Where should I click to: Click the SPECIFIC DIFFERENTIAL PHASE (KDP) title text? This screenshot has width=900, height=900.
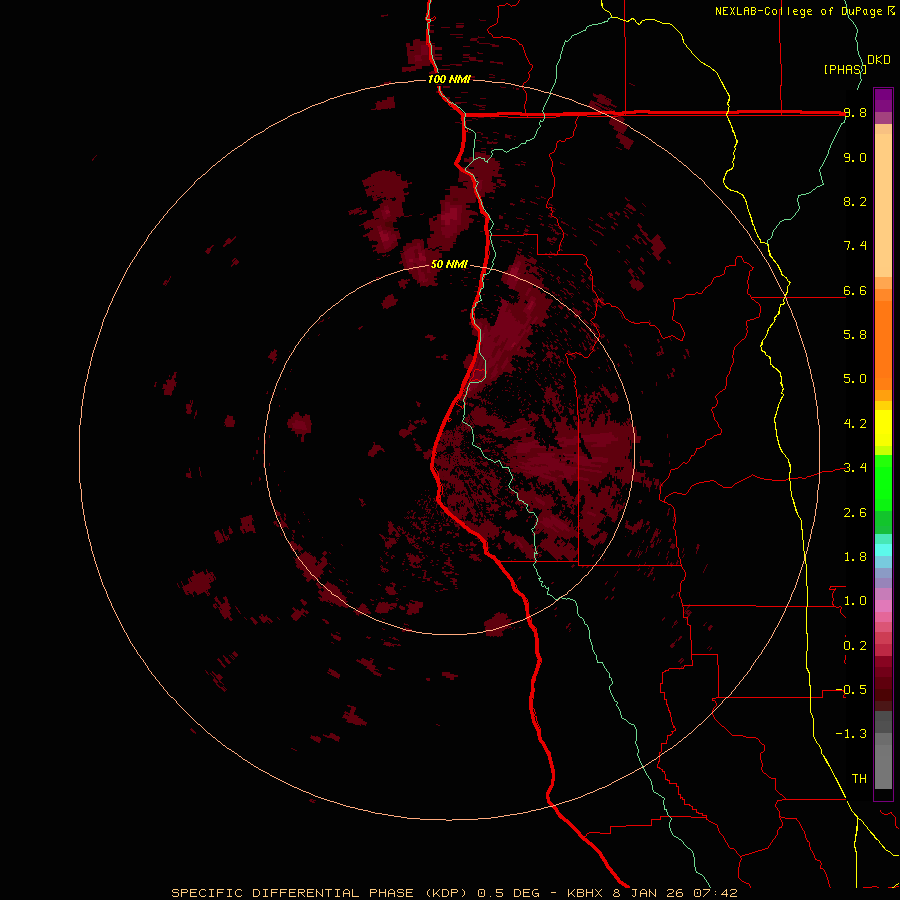click(319, 893)
